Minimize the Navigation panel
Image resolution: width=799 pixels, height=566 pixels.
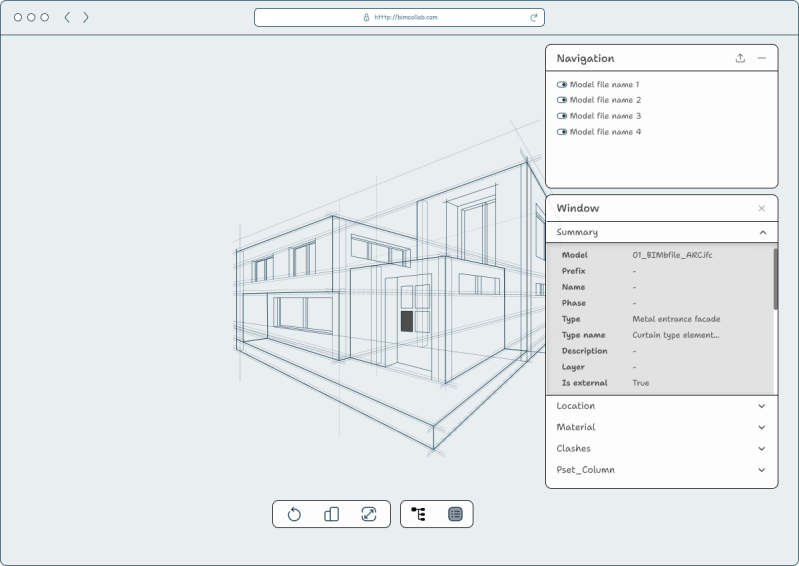762,58
